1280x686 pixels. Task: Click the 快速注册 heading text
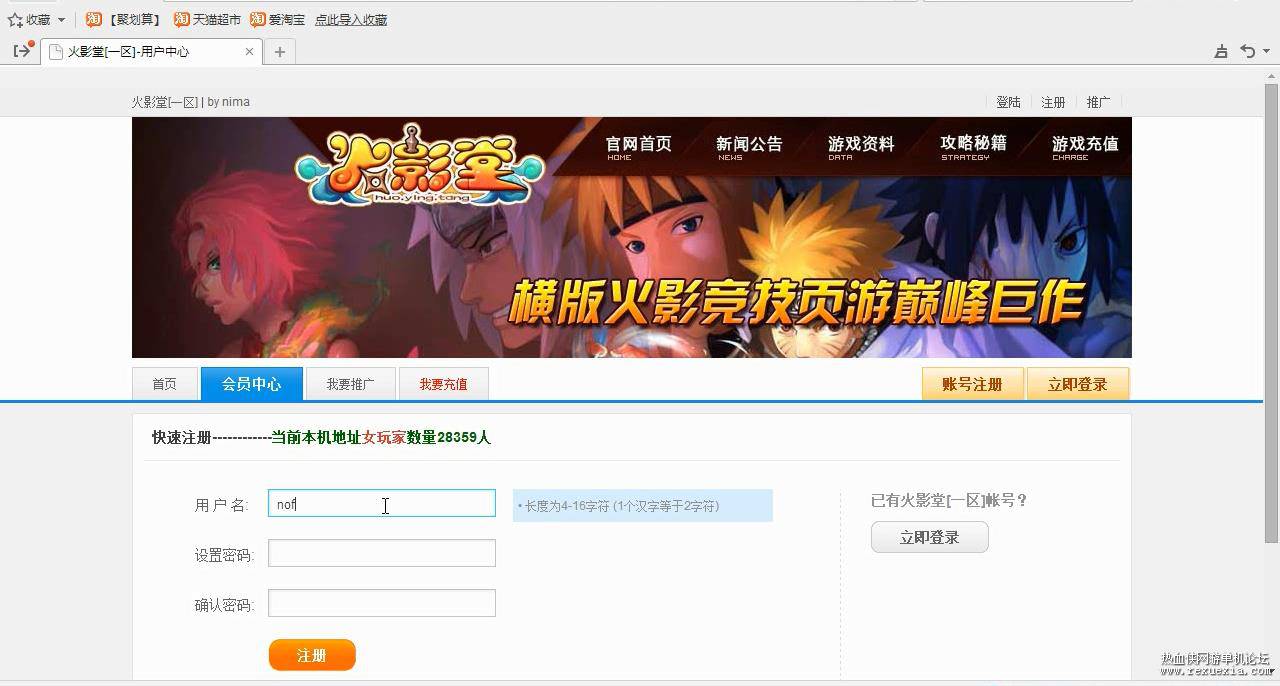pos(182,438)
